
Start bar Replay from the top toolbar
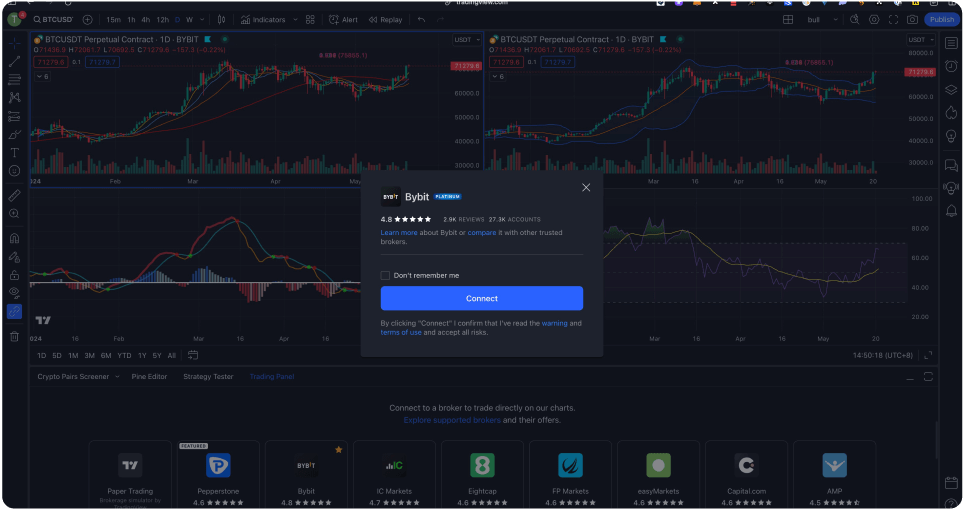385,19
